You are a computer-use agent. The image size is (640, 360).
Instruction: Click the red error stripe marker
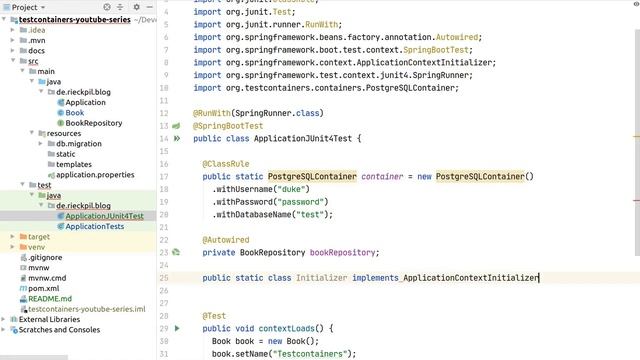[636, 200]
